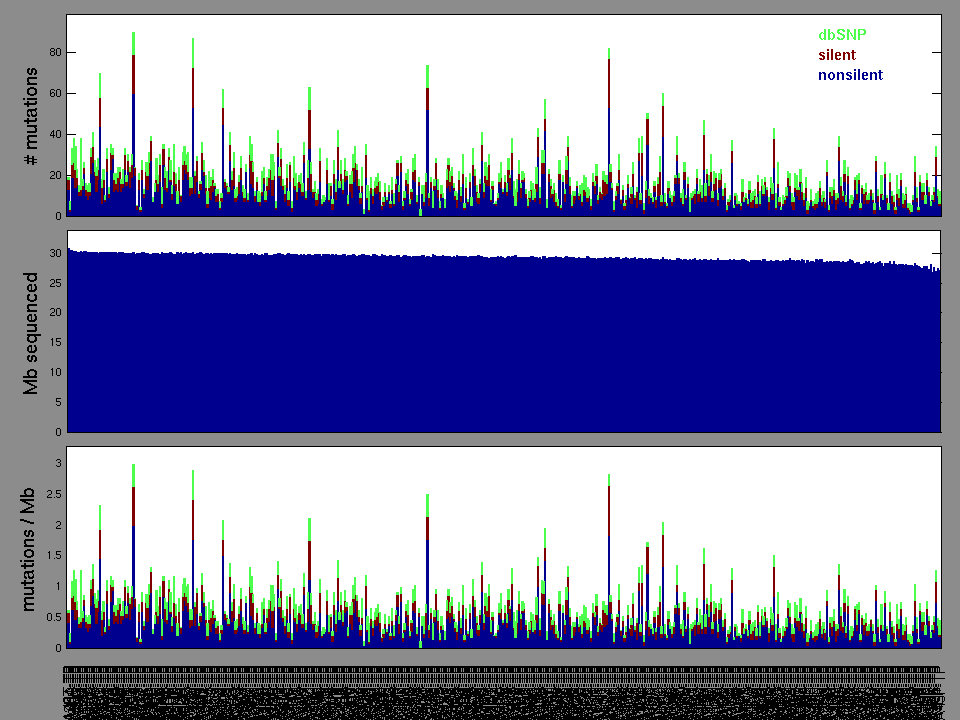Click the 'Mb sequenced' y-axis title
The image size is (960, 720).
(x=31, y=332)
